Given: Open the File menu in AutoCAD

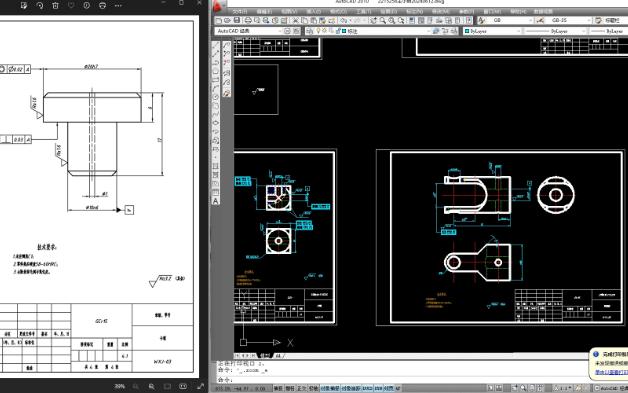Looking at the screenshot, I should (x=240, y=12).
